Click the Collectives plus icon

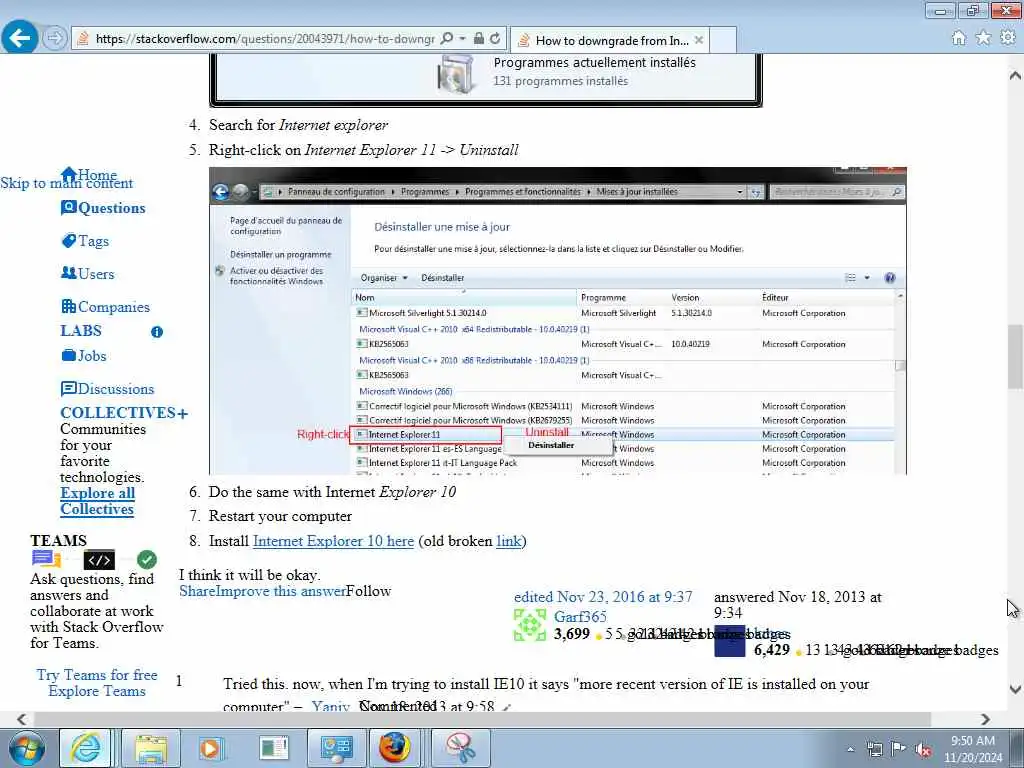click(x=182, y=413)
